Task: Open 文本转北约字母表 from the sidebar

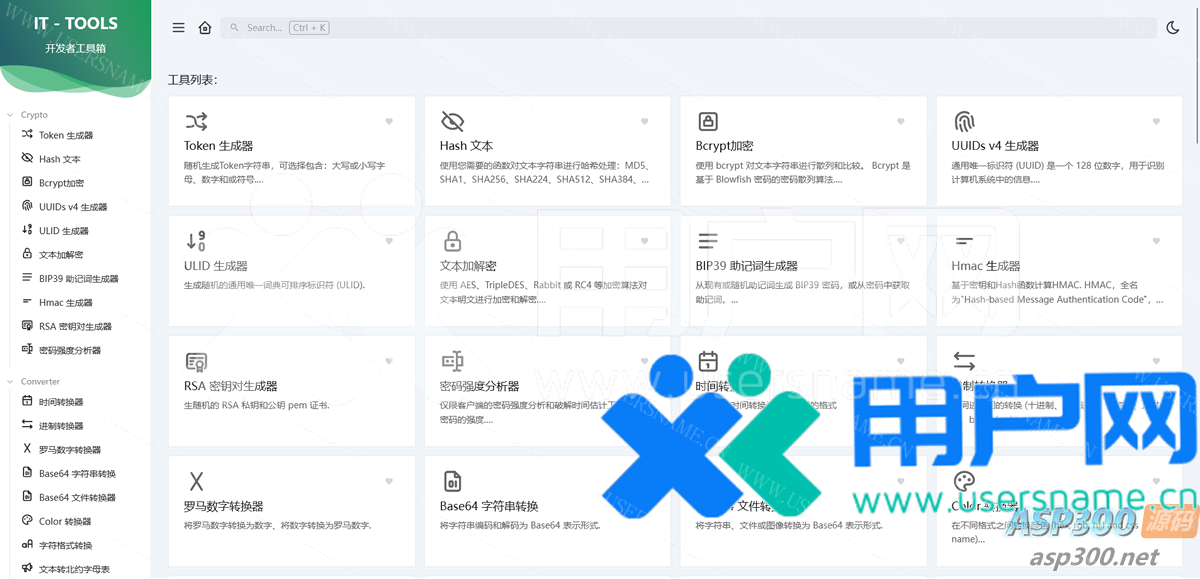Action: [75, 569]
